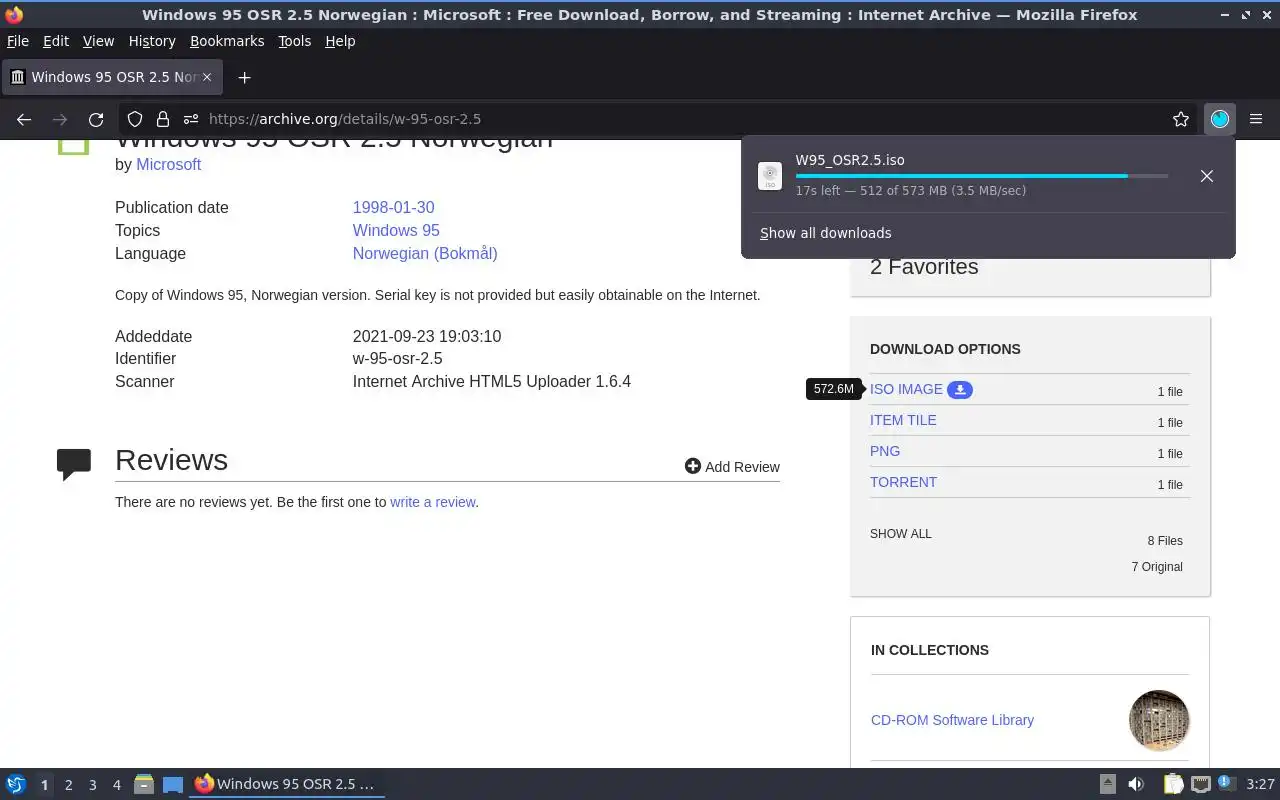Open the Downloads toolbar button
Screen dimensions: 1280x800
[x=1220, y=119]
